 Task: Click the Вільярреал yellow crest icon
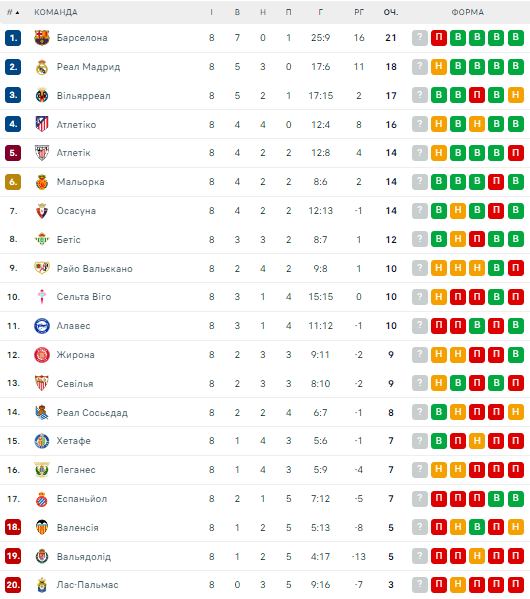point(42,96)
